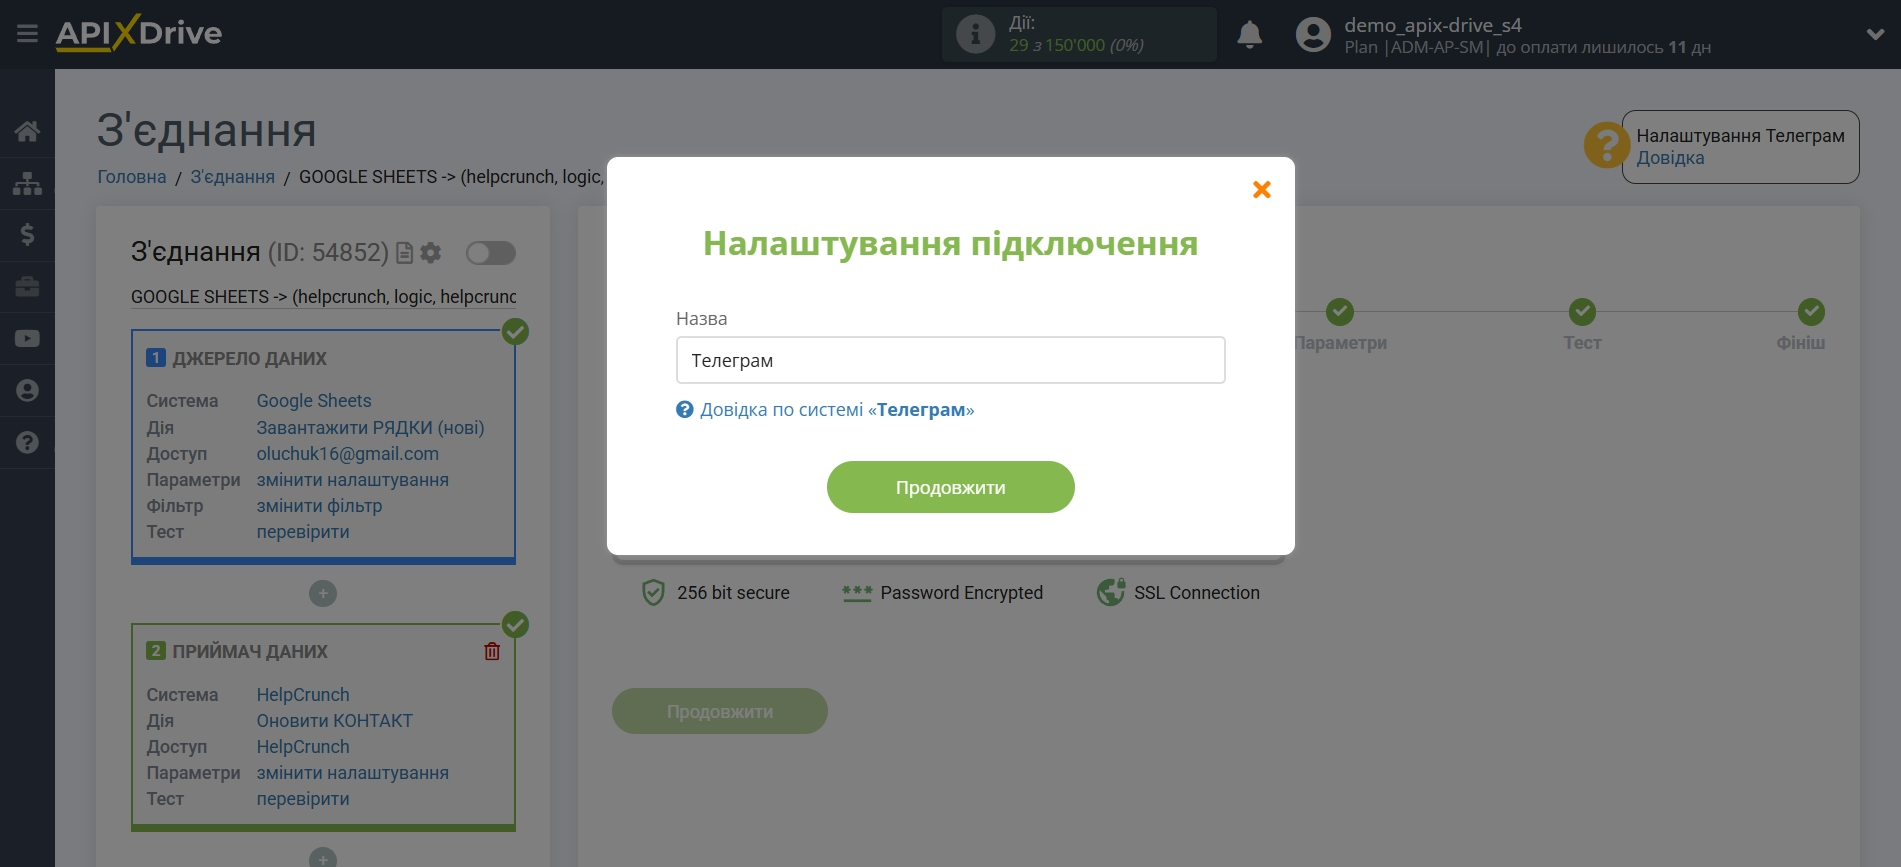Click the green Продовжити button in dialog
This screenshot has width=1901, height=867.
coord(950,487)
